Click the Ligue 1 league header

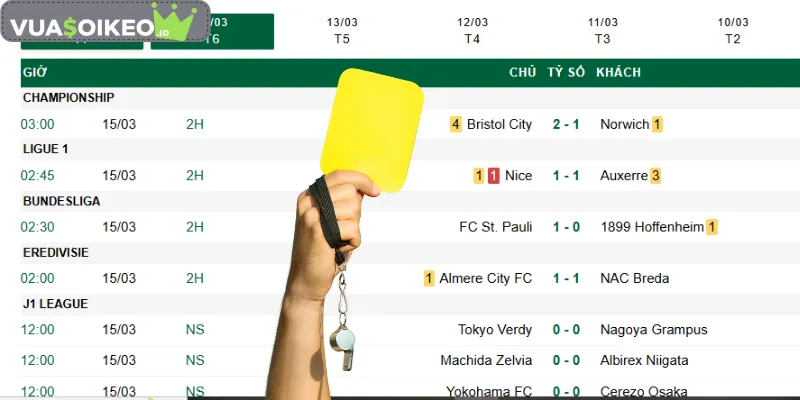(46, 149)
